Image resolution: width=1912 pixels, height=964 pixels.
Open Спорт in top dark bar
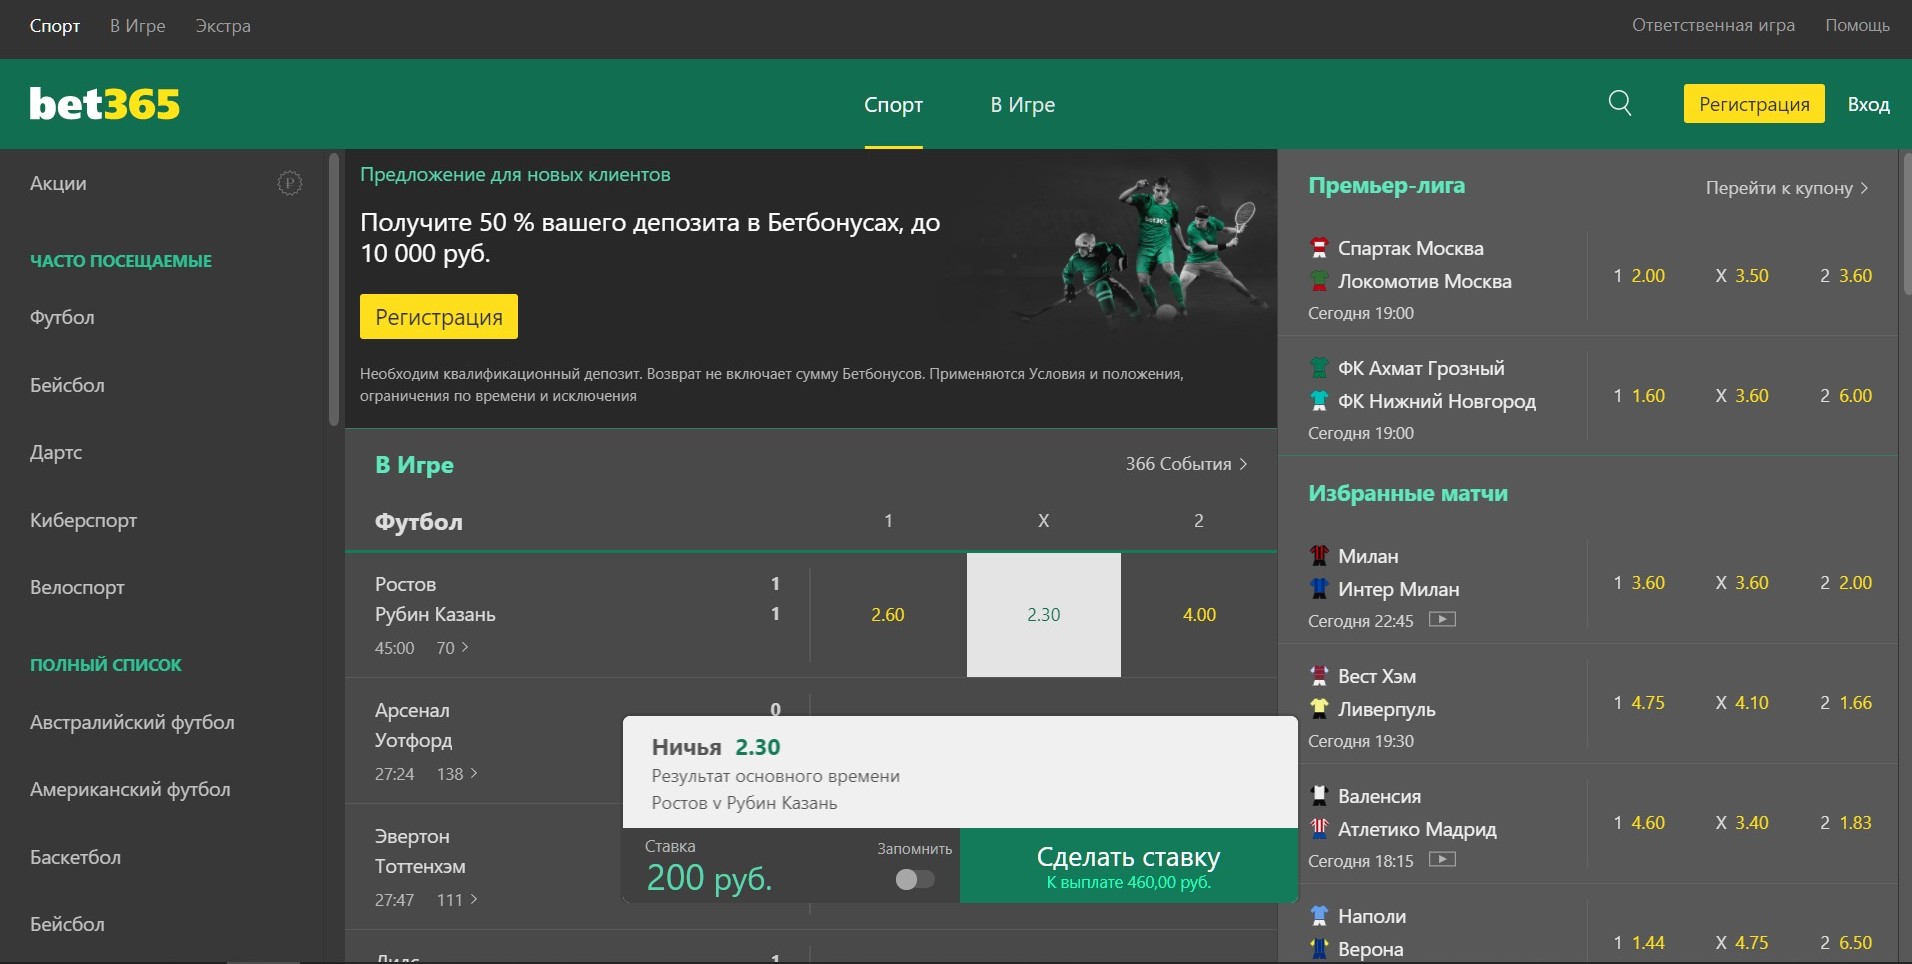point(55,26)
